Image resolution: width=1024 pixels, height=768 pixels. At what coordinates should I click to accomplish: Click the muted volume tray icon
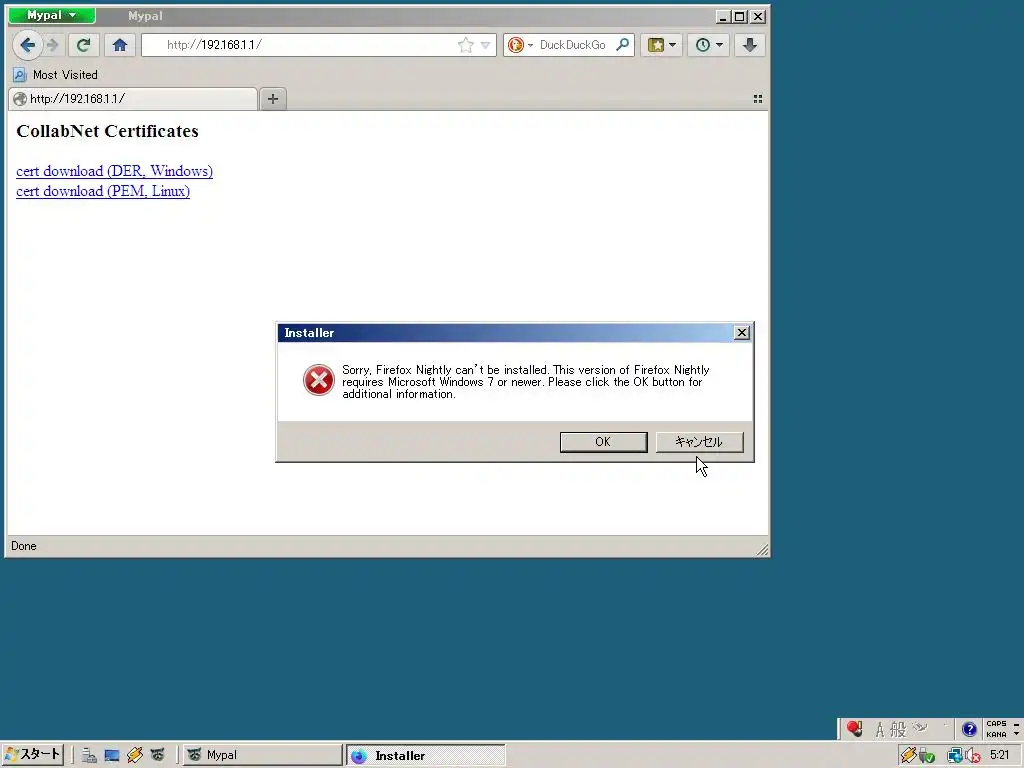pyautogui.click(x=972, y=756)
